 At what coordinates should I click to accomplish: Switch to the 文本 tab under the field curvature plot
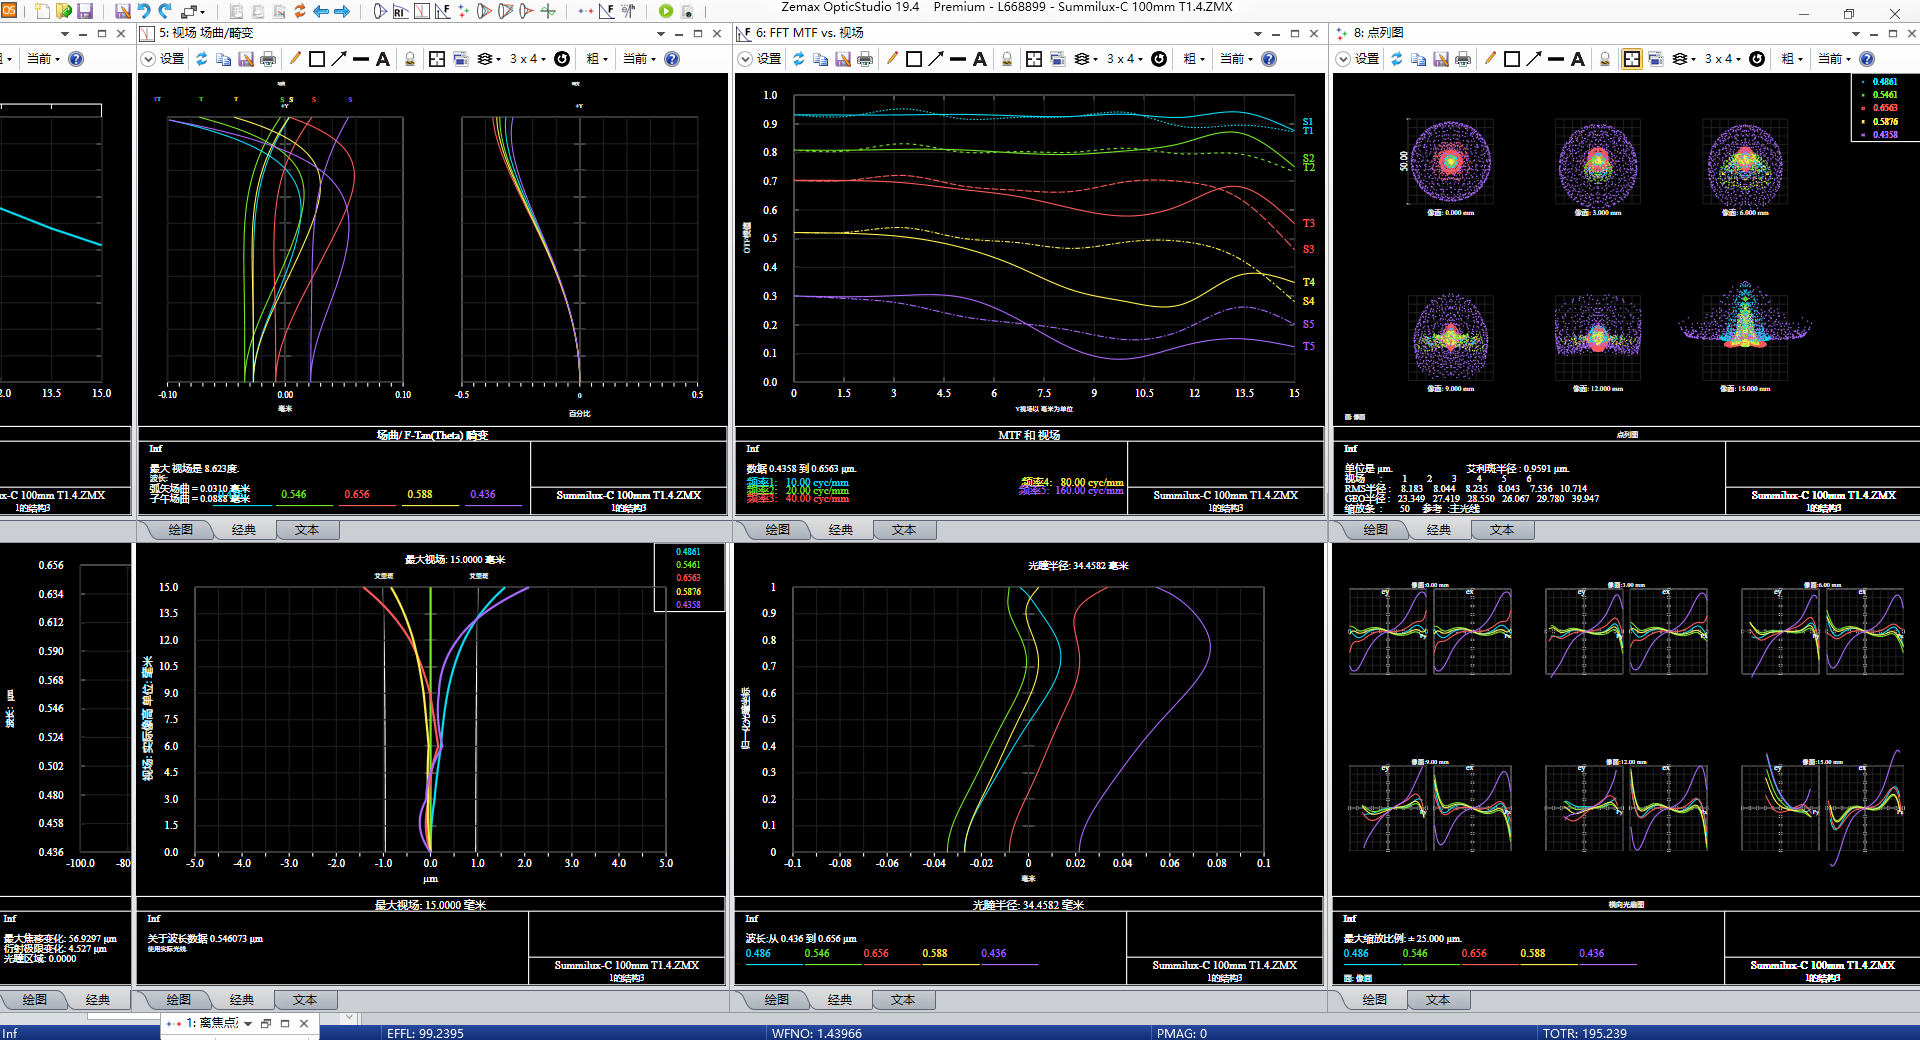click(307, 530)
